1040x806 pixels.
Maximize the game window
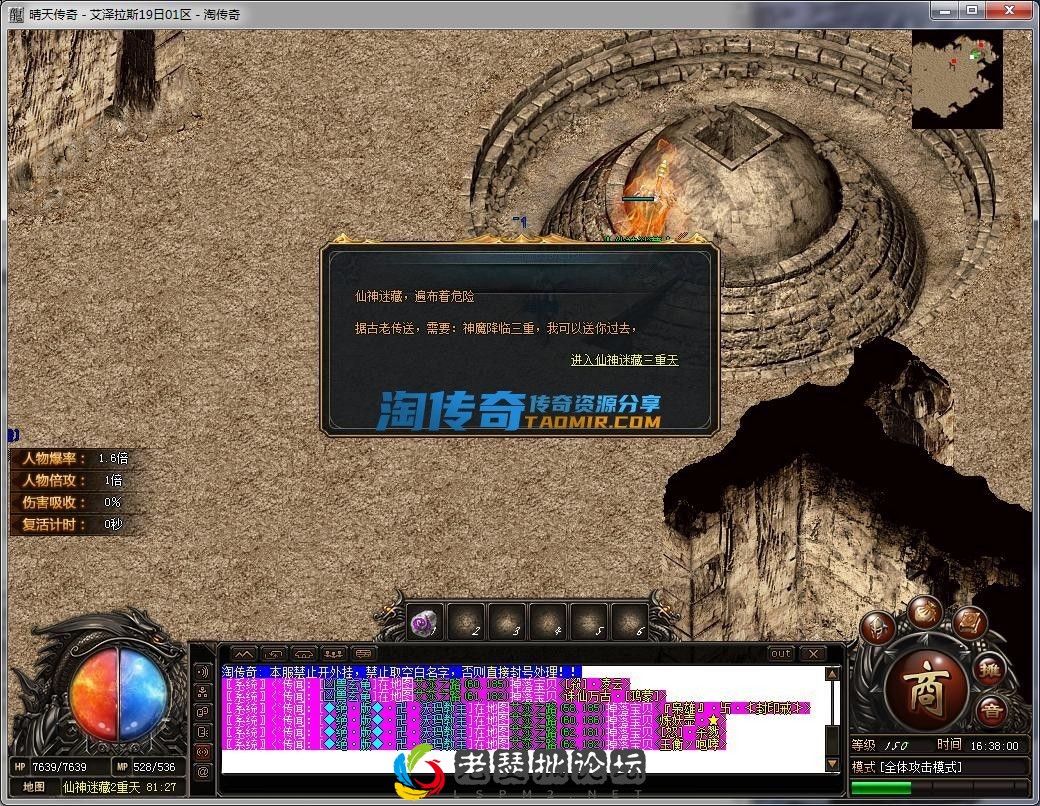(972, 11)
